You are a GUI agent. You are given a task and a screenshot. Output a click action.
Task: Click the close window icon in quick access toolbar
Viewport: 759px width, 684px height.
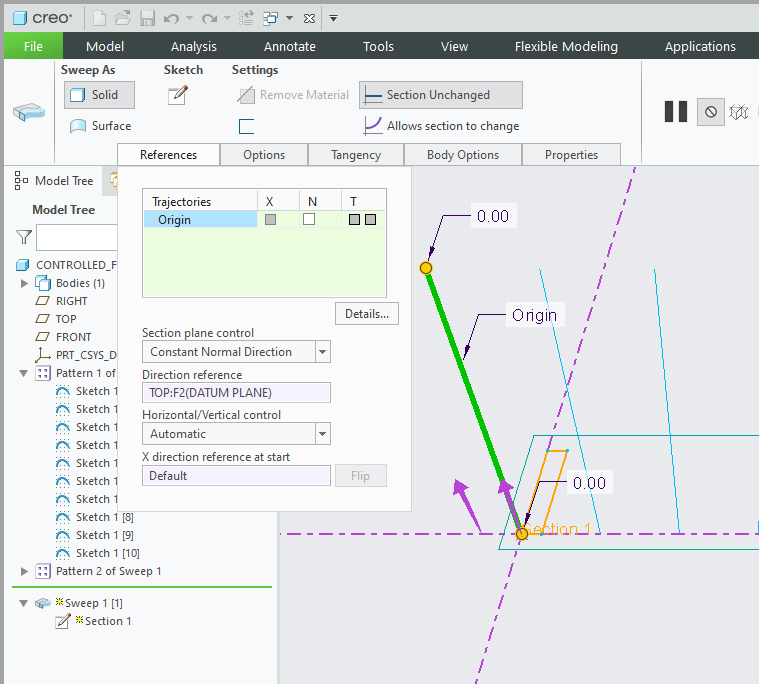point(308,18)
